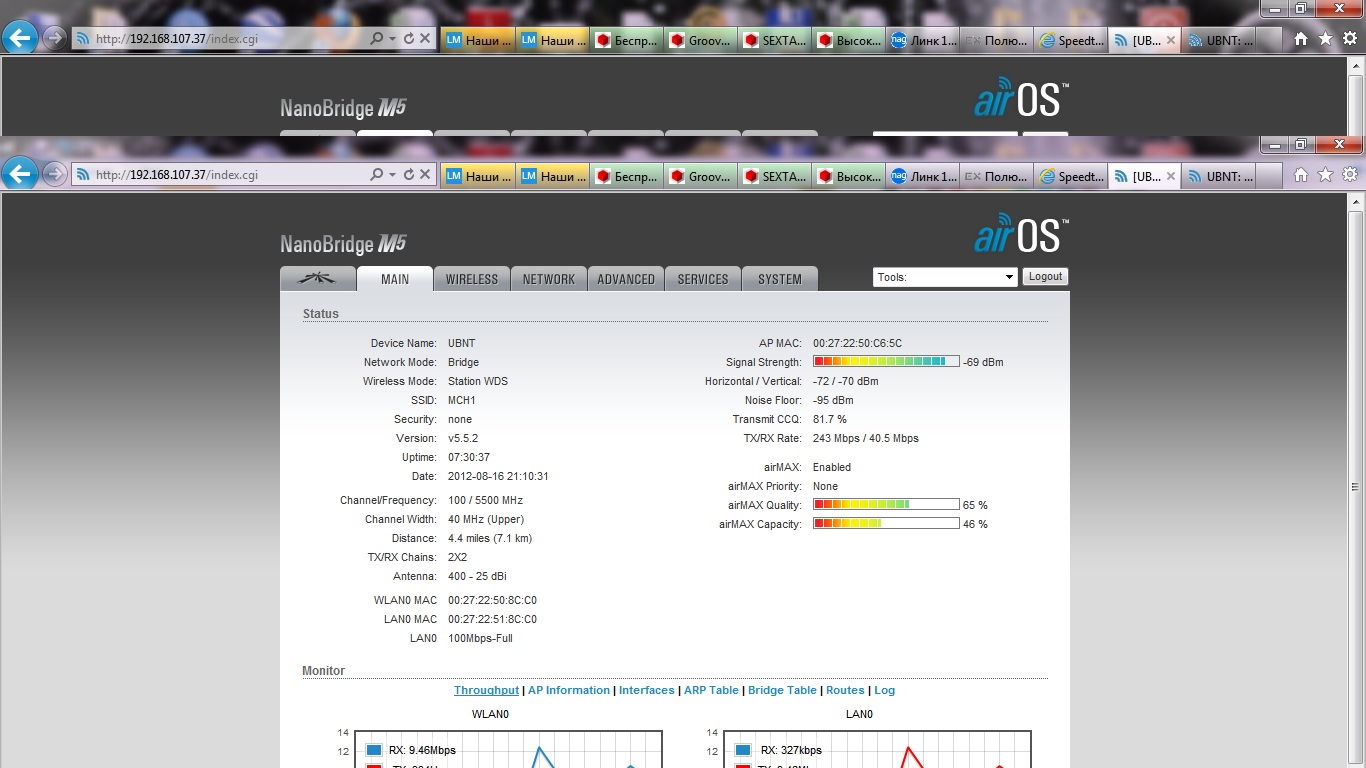The image size is (1366, 768).
Task: Click the airMAX Quality bar meter
Action: 886,505
